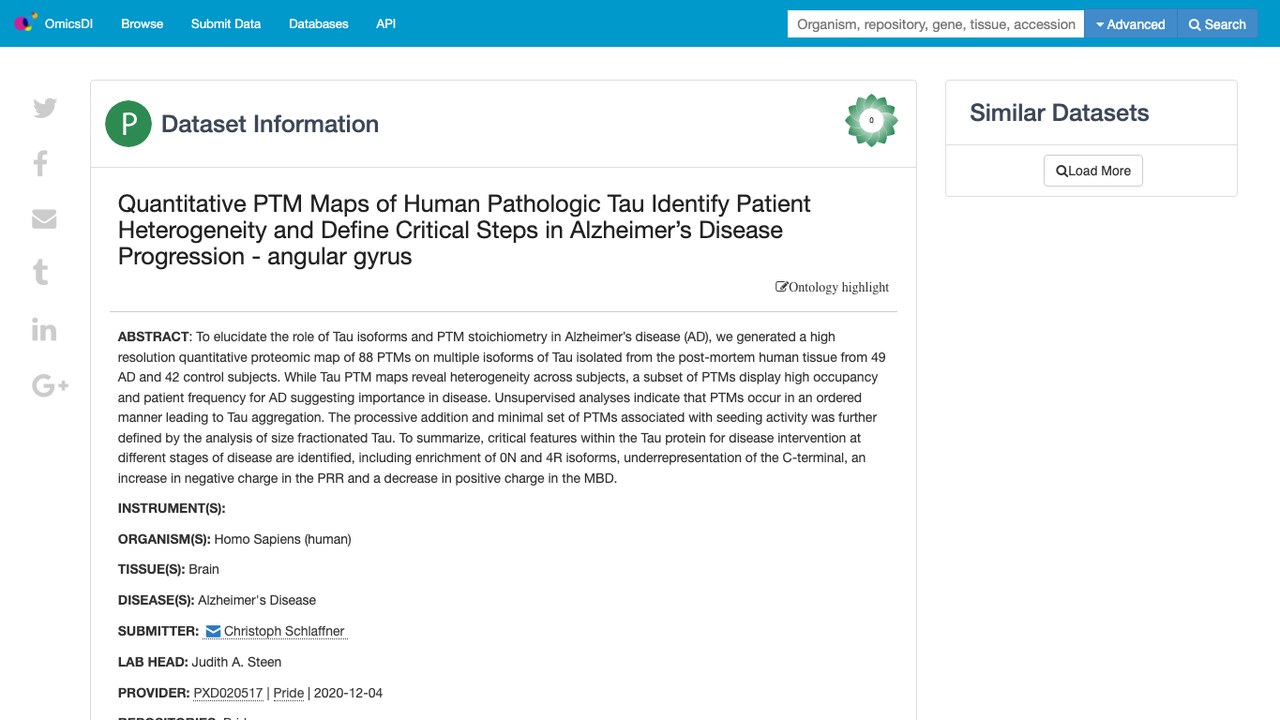Click the OmicsDI logo icon
This screenshot has width=1280, height=720.
pos(25,23)
